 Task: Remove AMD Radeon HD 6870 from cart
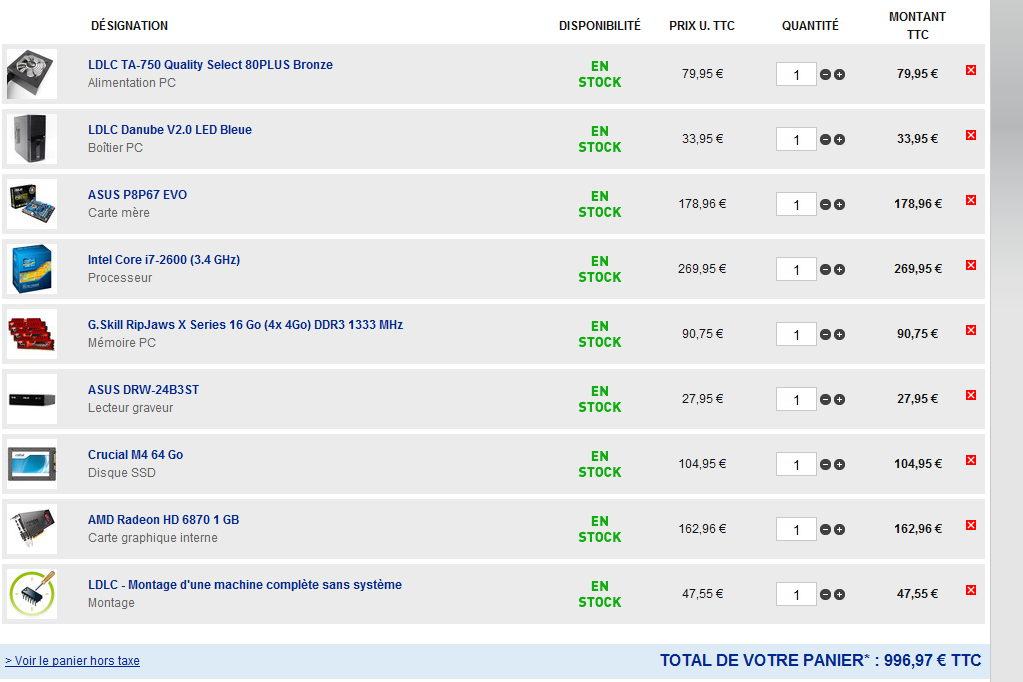pyautogui.click(x=971, y=525)
